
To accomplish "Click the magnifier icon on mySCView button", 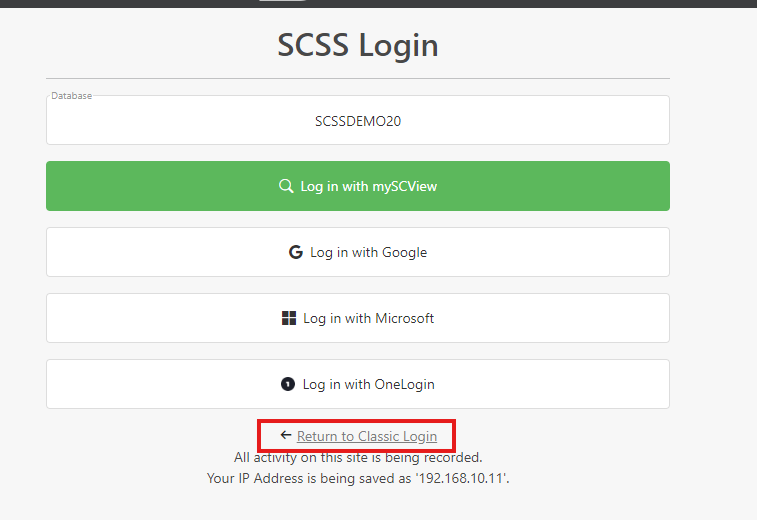I will [286, 186].
